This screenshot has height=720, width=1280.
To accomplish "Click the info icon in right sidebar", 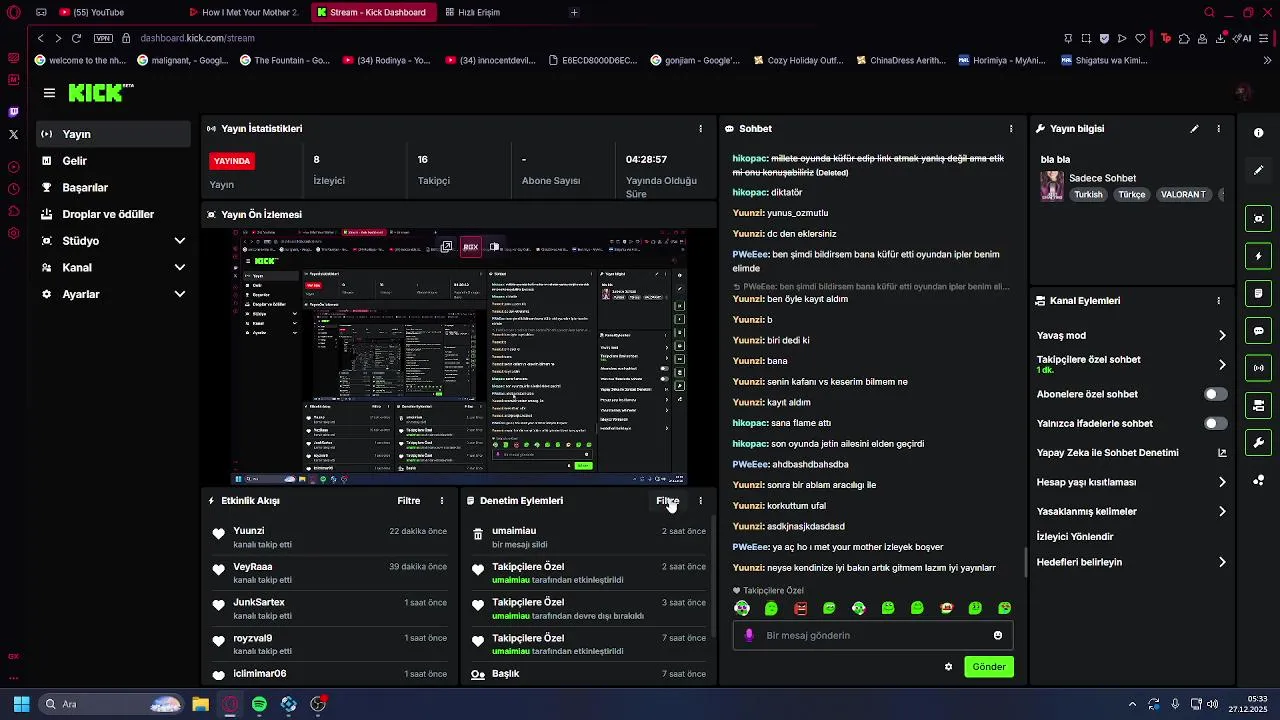I will [x=1258, y=133].
